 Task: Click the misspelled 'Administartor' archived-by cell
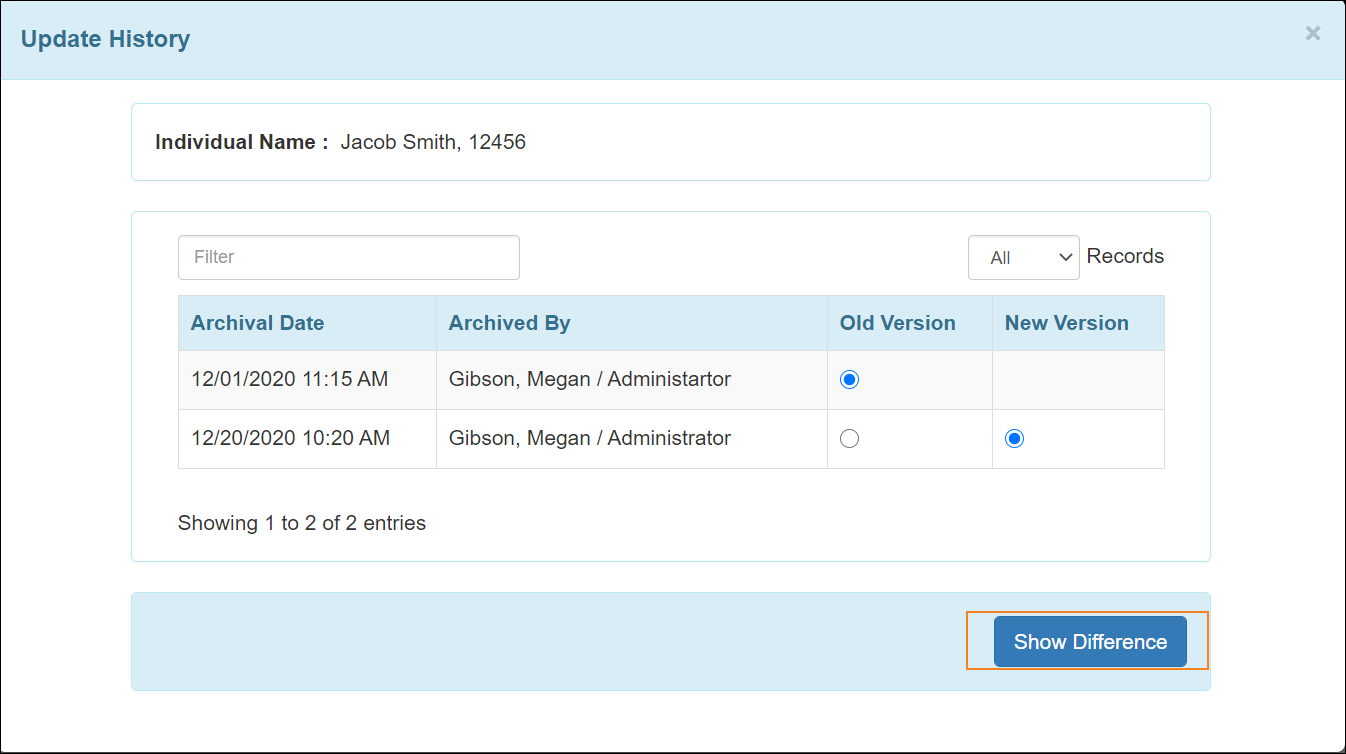(589, 380)
